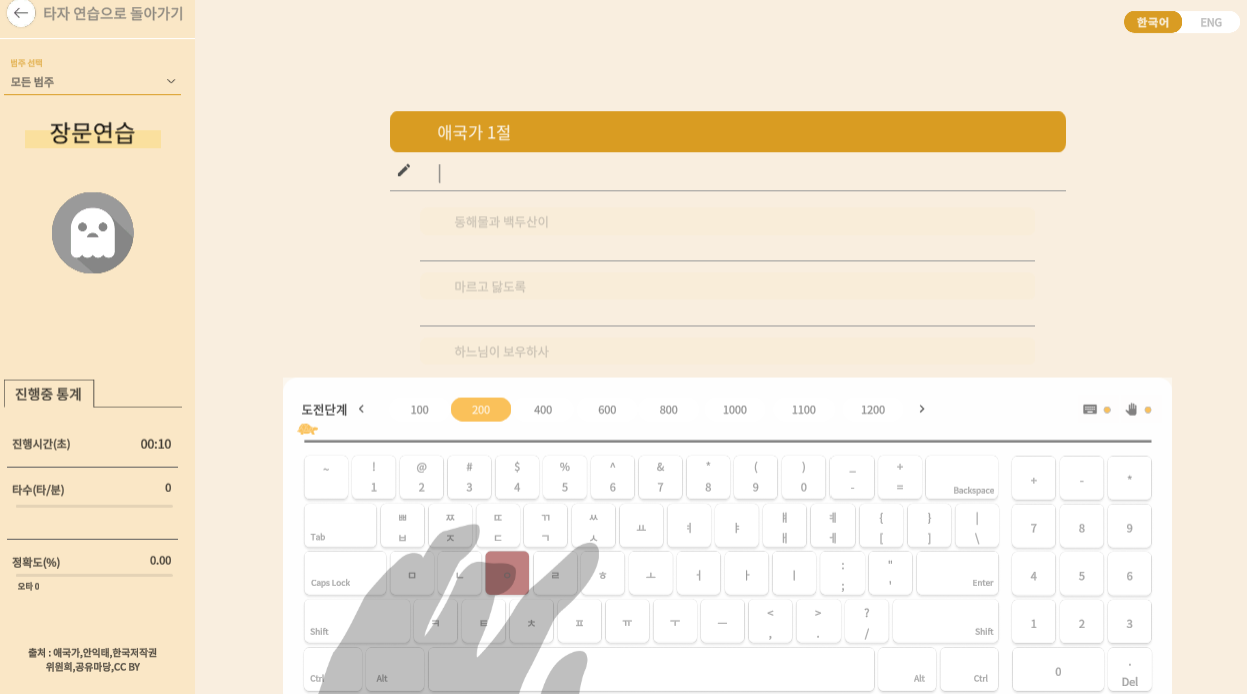Click the Tab key on virtual keyboard
This screenshot has width=1247, height=694.
340,526
